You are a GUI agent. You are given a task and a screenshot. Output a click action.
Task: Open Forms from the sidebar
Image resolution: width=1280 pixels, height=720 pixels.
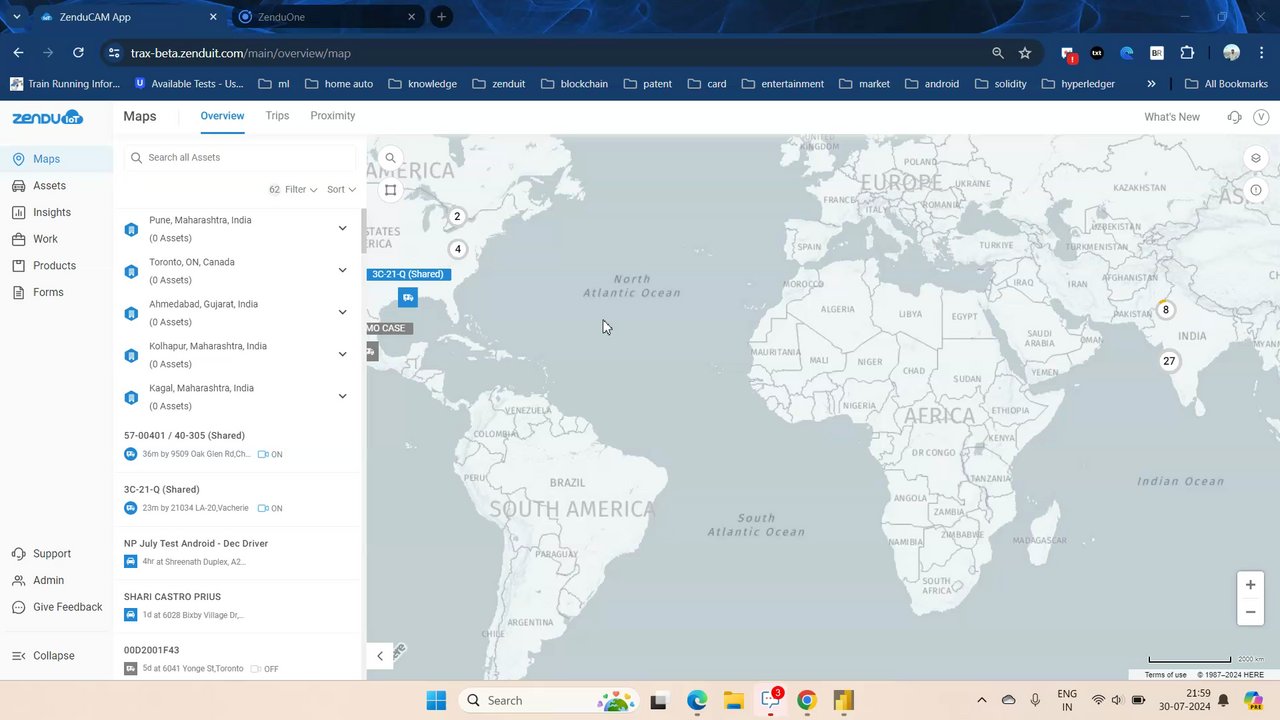[x=48, y=292]
